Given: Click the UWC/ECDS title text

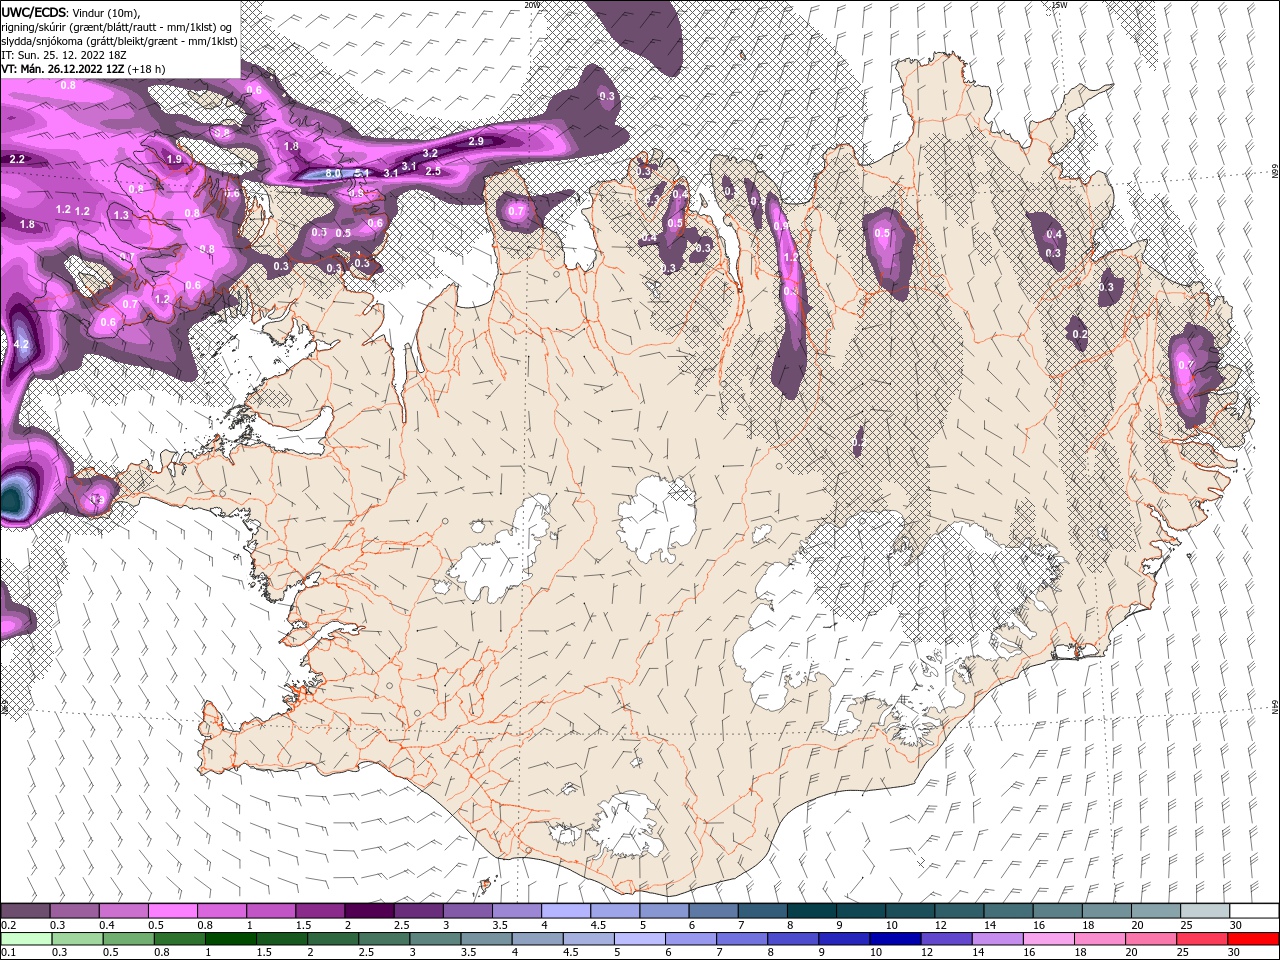Looking at the screenshot, I should (x=34, y=11).
